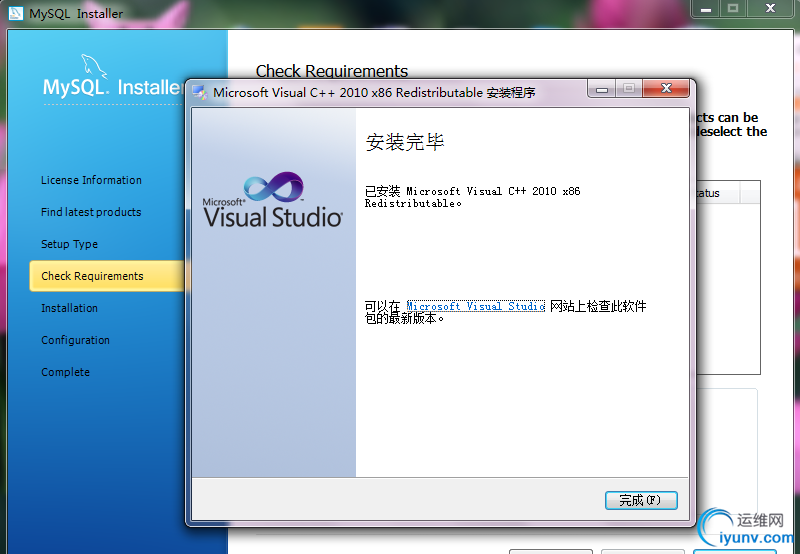Image resolution: width=800 pixels, height=554 pixels.
Task: Click the Check Requirements page heading
Action: click(332, 71)
